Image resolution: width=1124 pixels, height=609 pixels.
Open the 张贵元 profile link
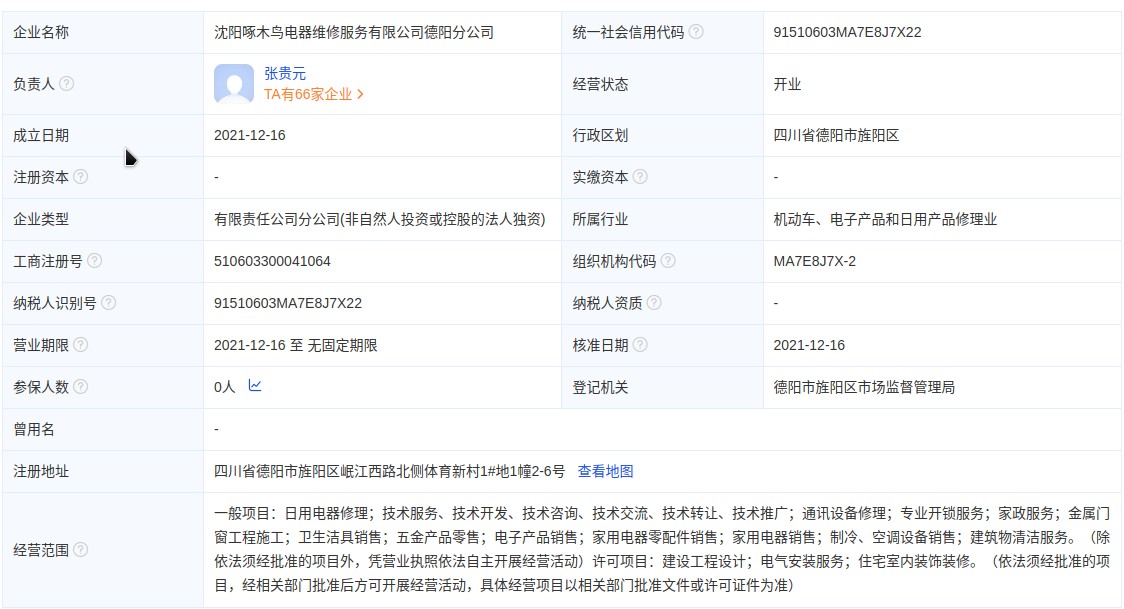[x=285, y=74]
